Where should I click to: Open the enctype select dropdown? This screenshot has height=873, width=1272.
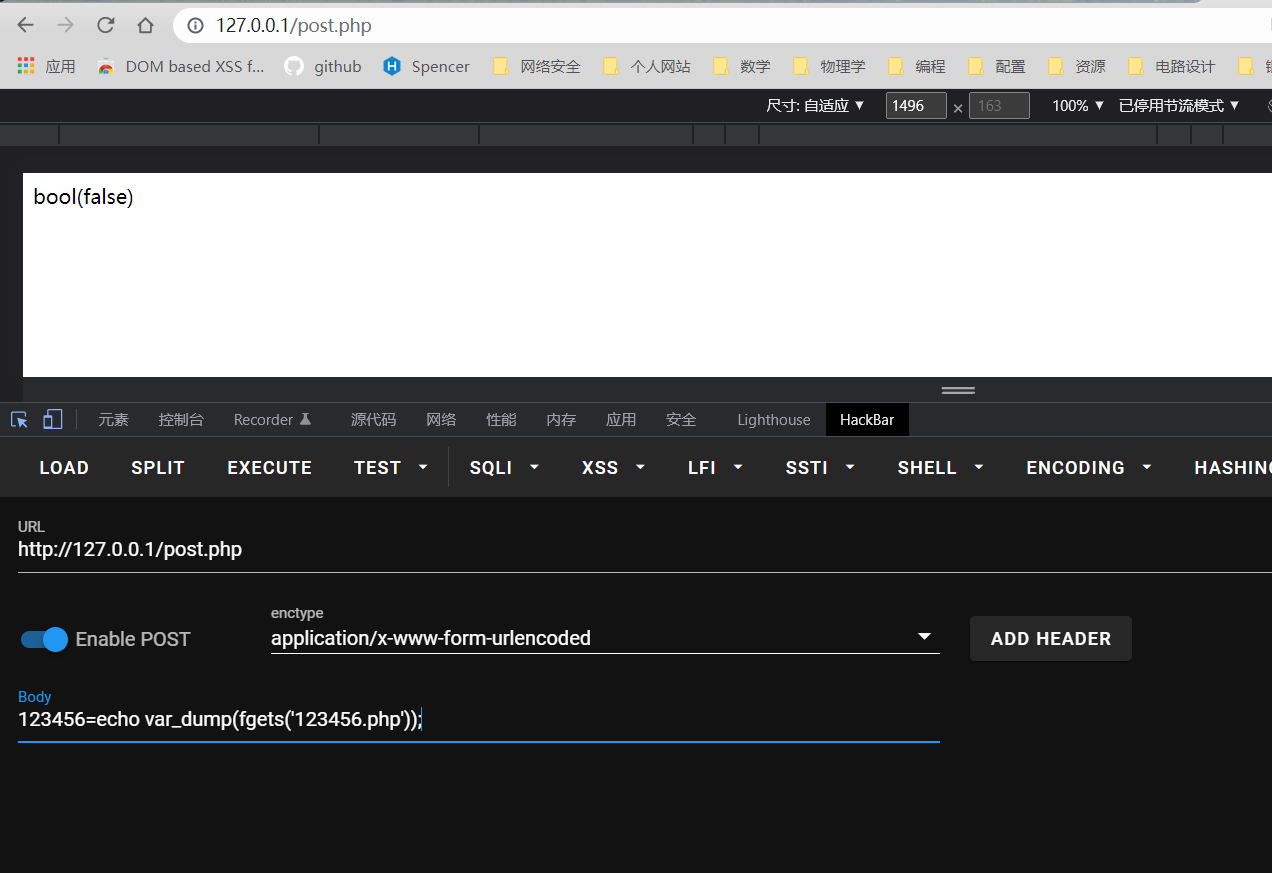[x=605, y=637]
